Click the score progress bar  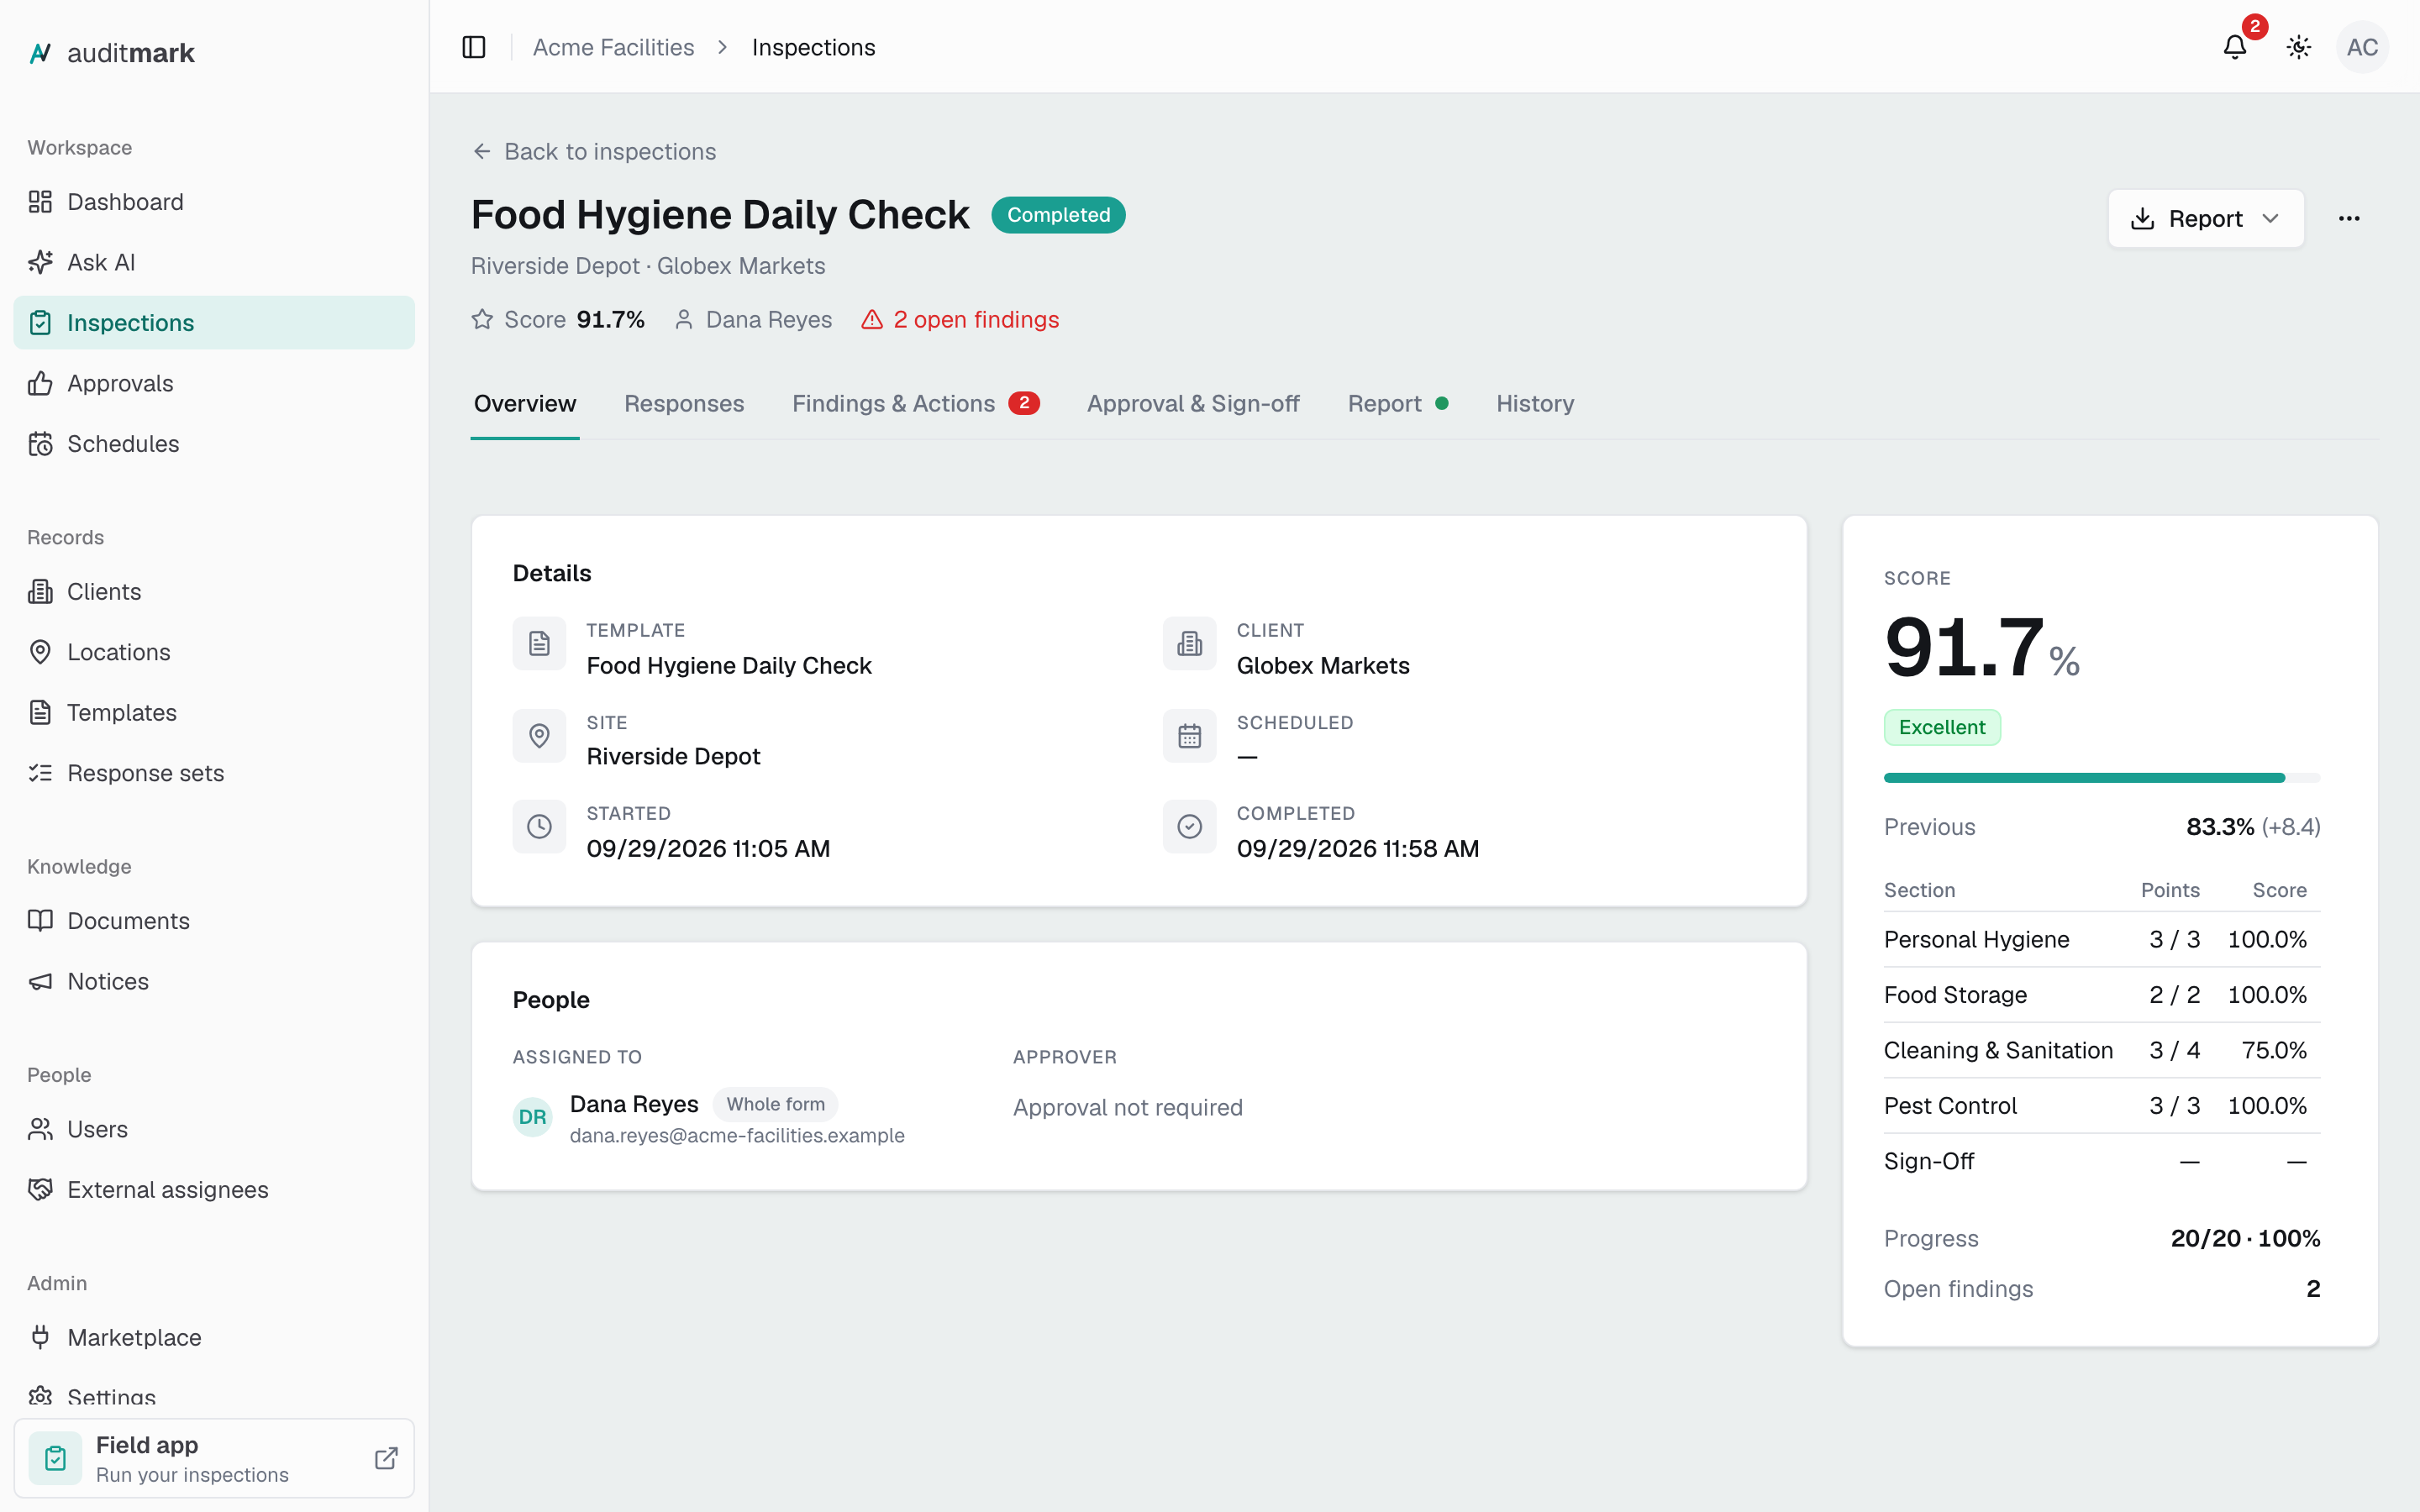pos(2101,777)
